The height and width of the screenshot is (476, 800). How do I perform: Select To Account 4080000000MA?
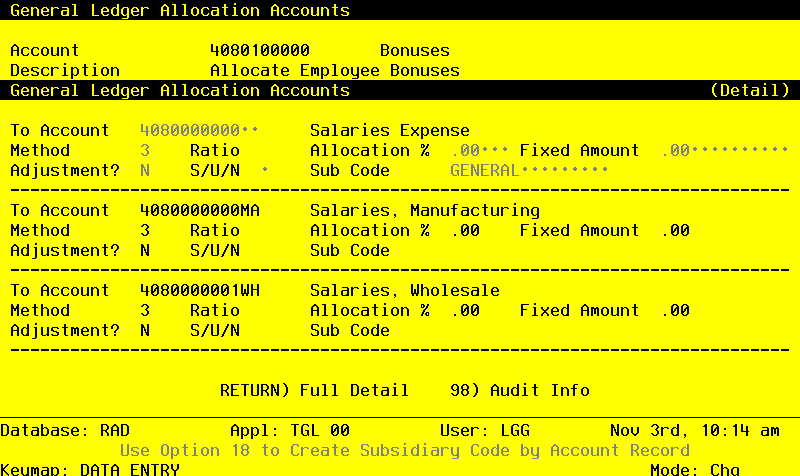199,210
